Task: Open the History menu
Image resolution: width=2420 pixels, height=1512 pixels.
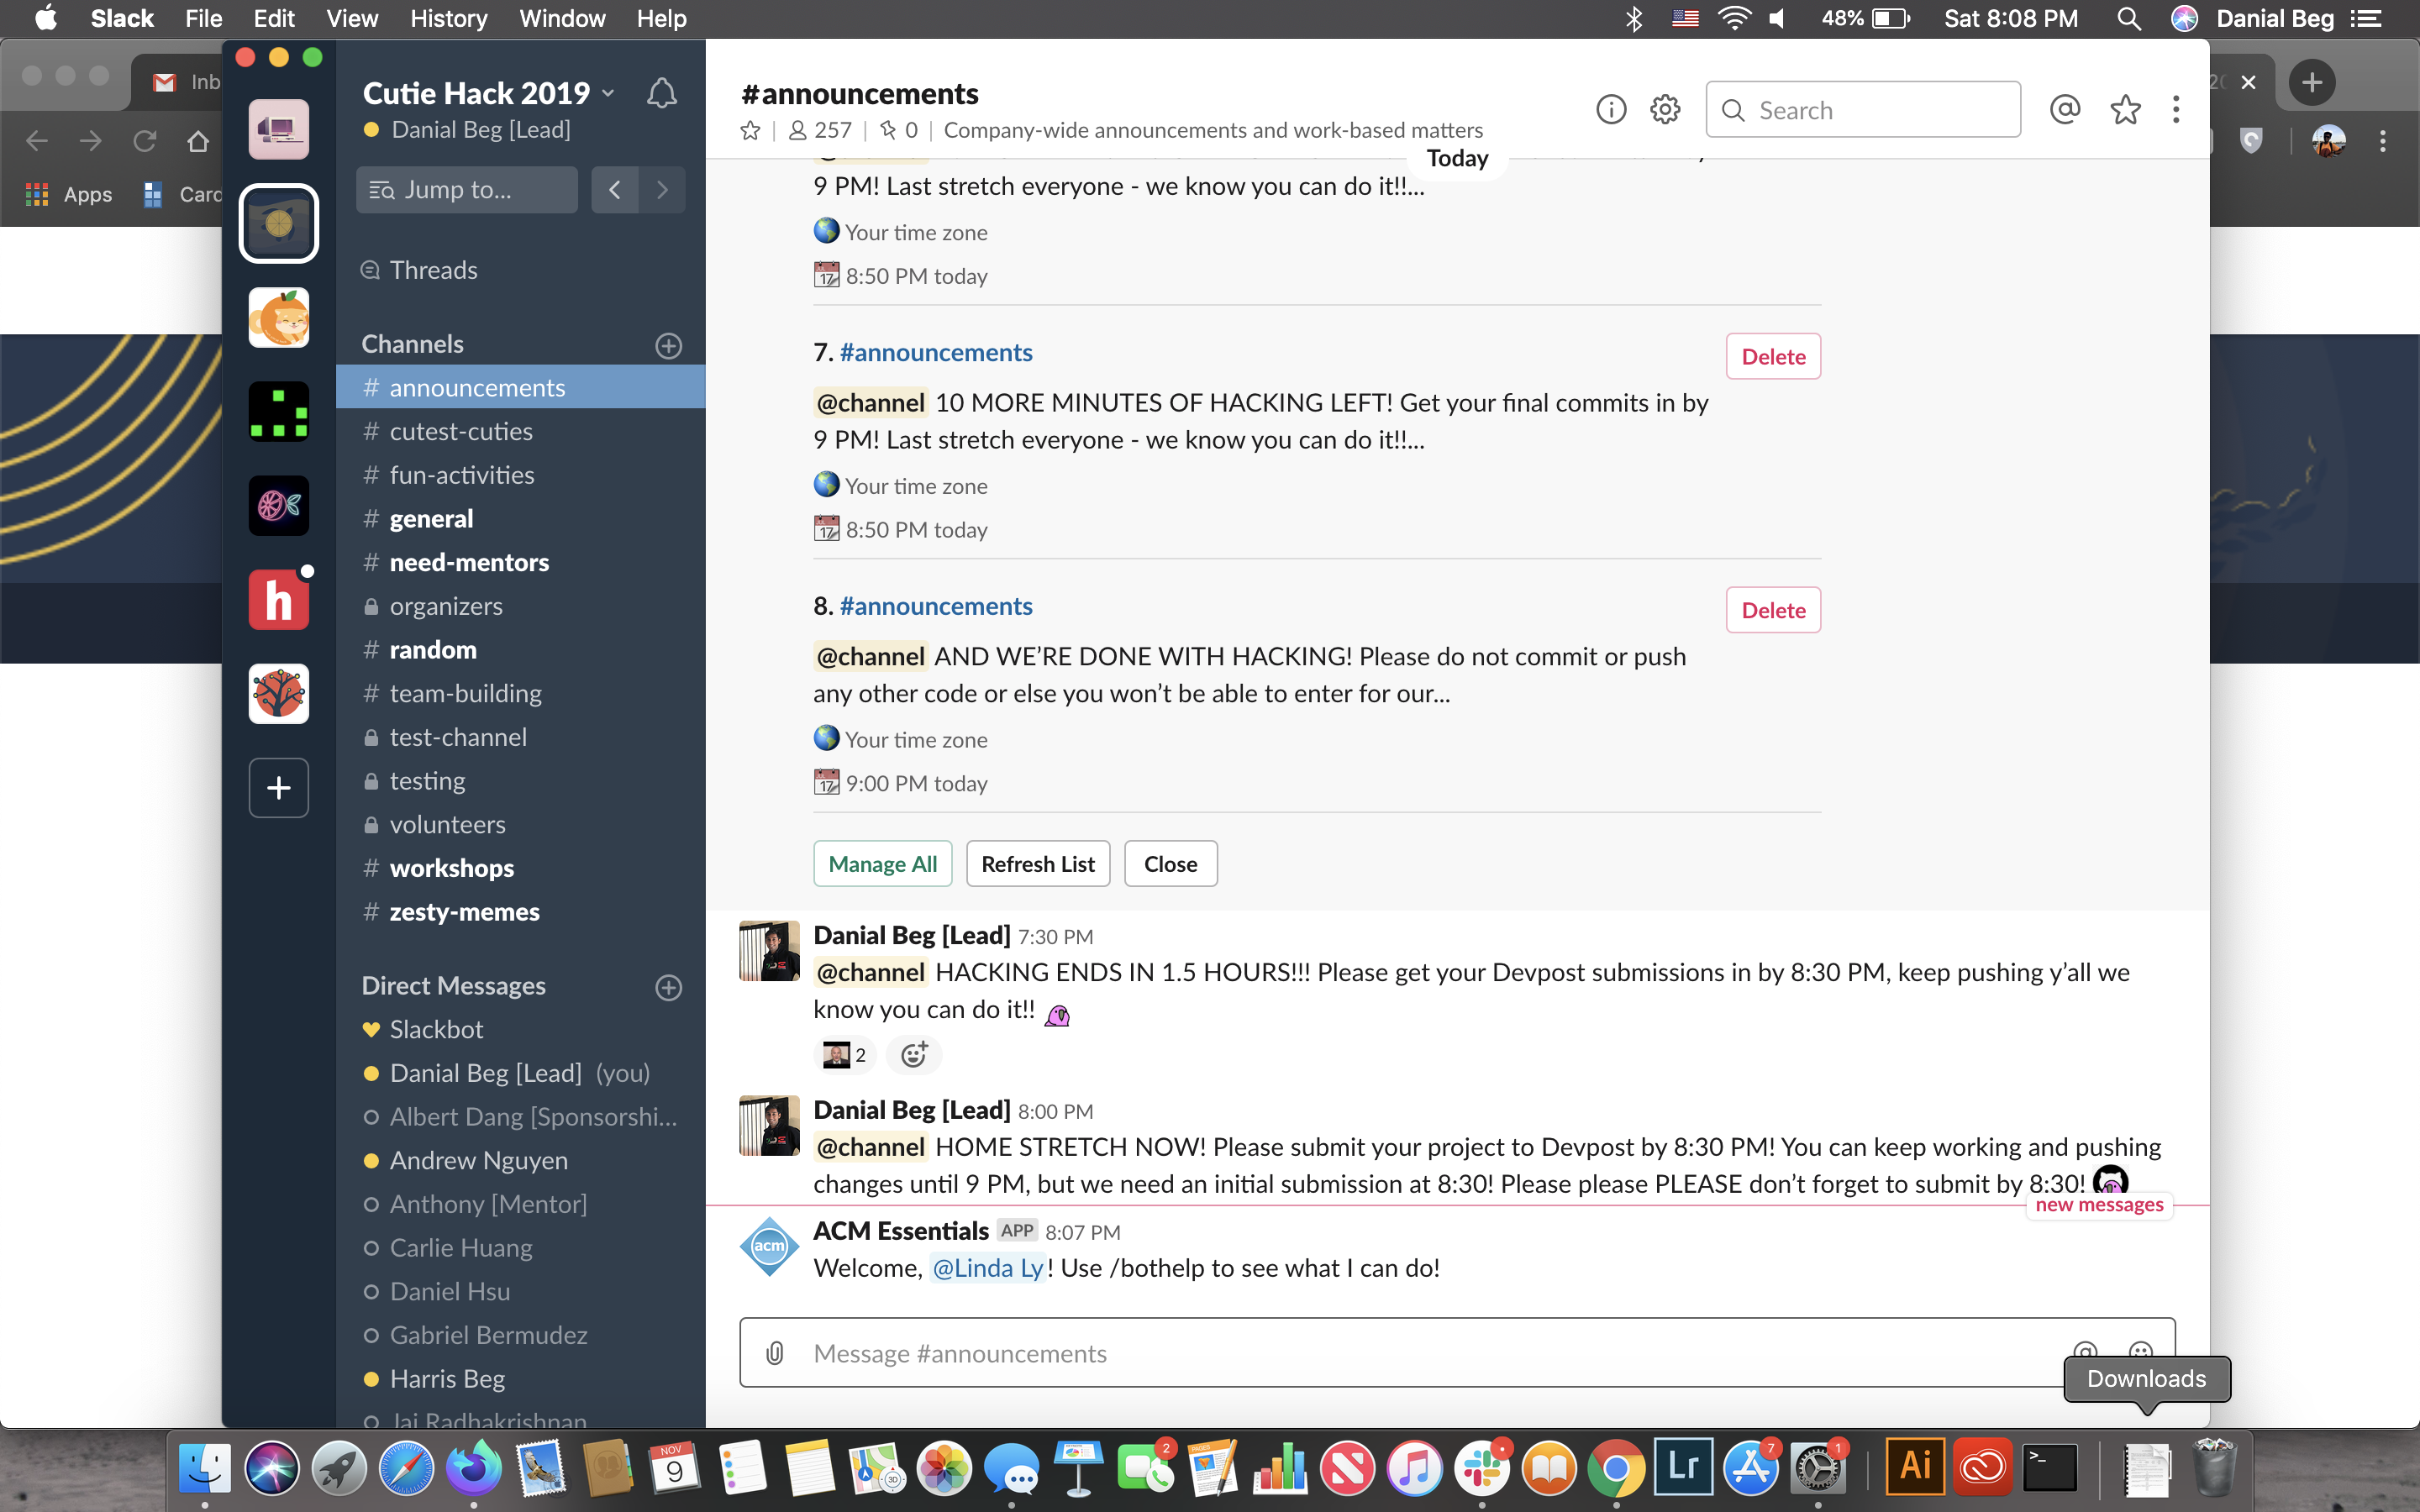Action: [x=448, y=18]
